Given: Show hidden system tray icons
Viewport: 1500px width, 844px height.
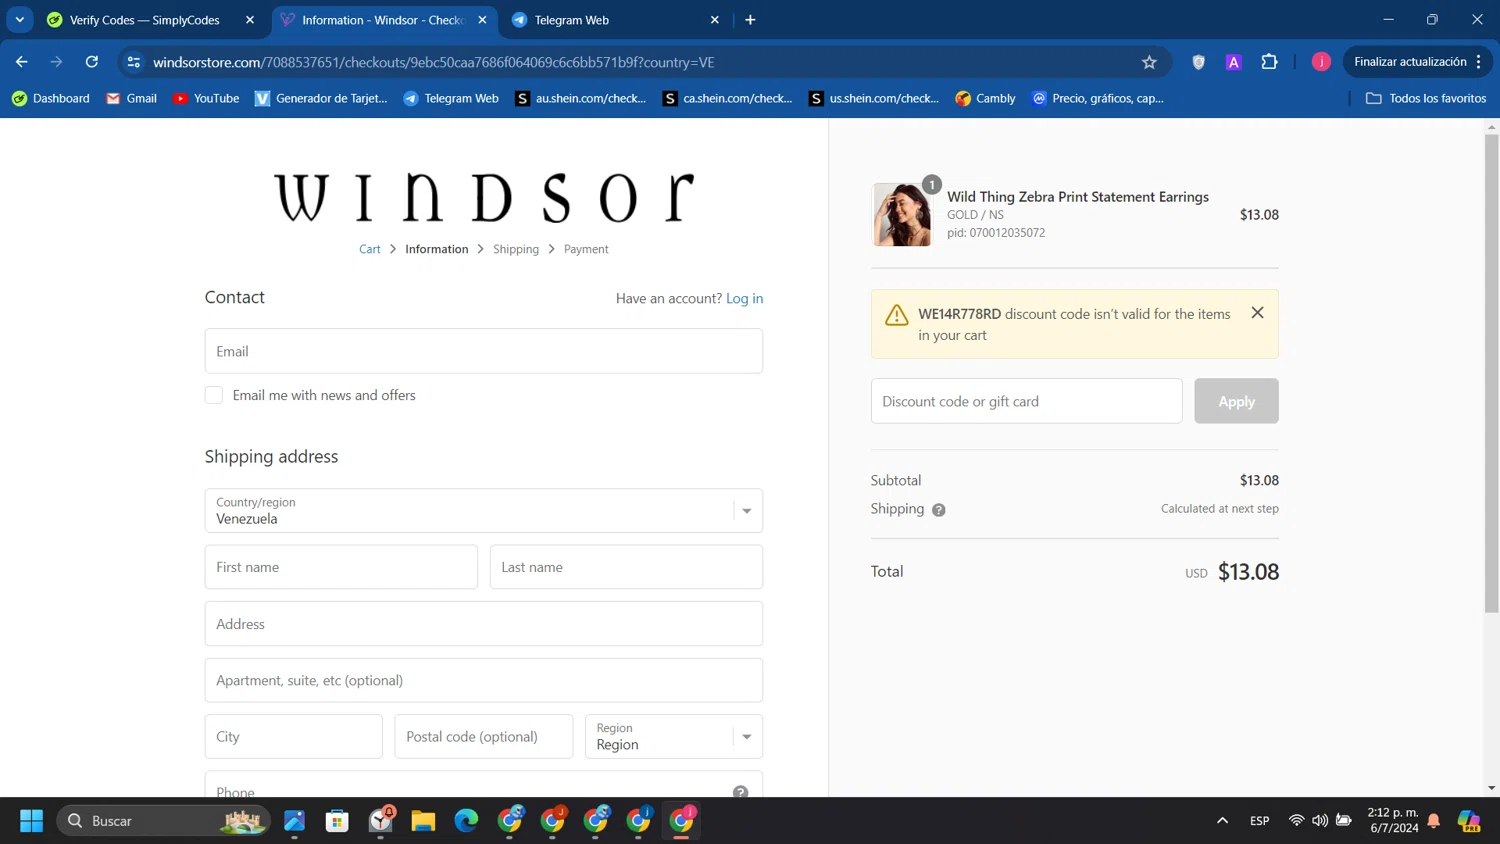Looking at the screenshot, I should 1222,821.
